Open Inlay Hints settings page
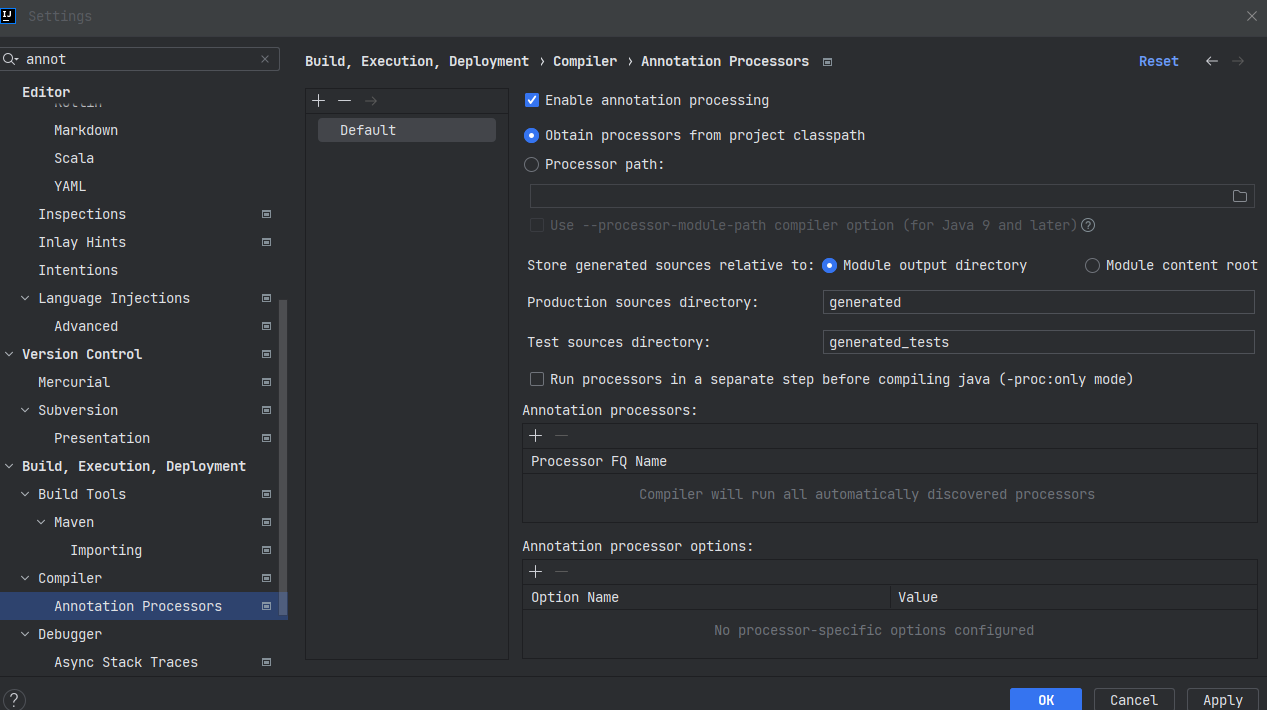This screenshot has height=710, width=1267. 82,242
